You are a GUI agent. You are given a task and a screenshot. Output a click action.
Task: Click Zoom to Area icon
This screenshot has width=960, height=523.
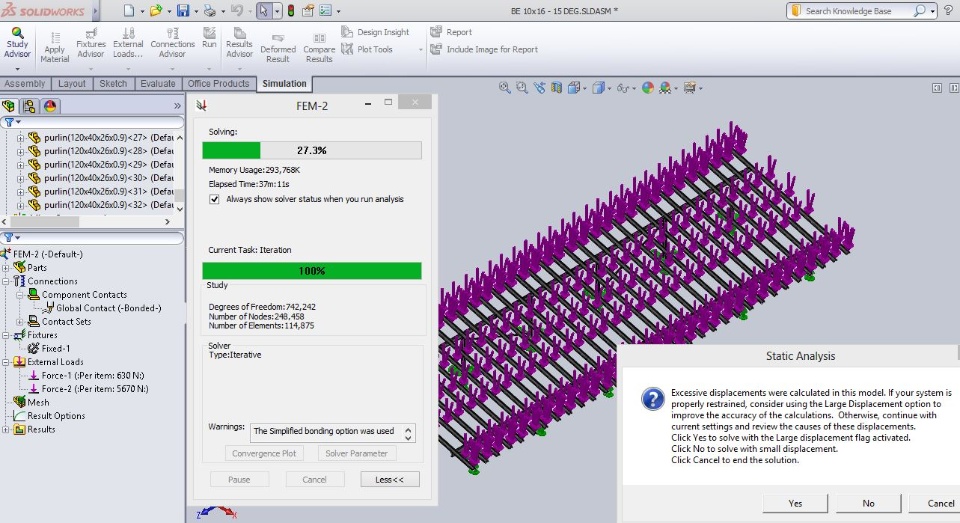coord(522,88)
